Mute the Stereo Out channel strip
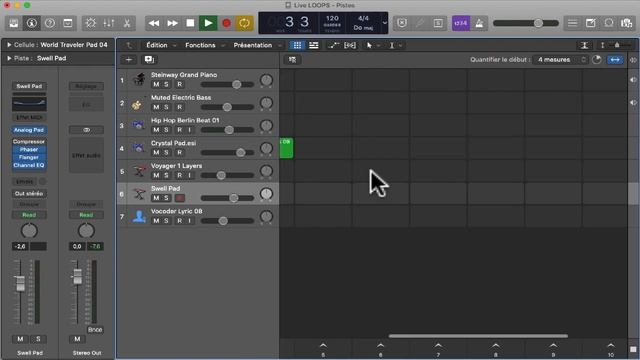The height and width of the screenshot is (360, 640). 77,339
